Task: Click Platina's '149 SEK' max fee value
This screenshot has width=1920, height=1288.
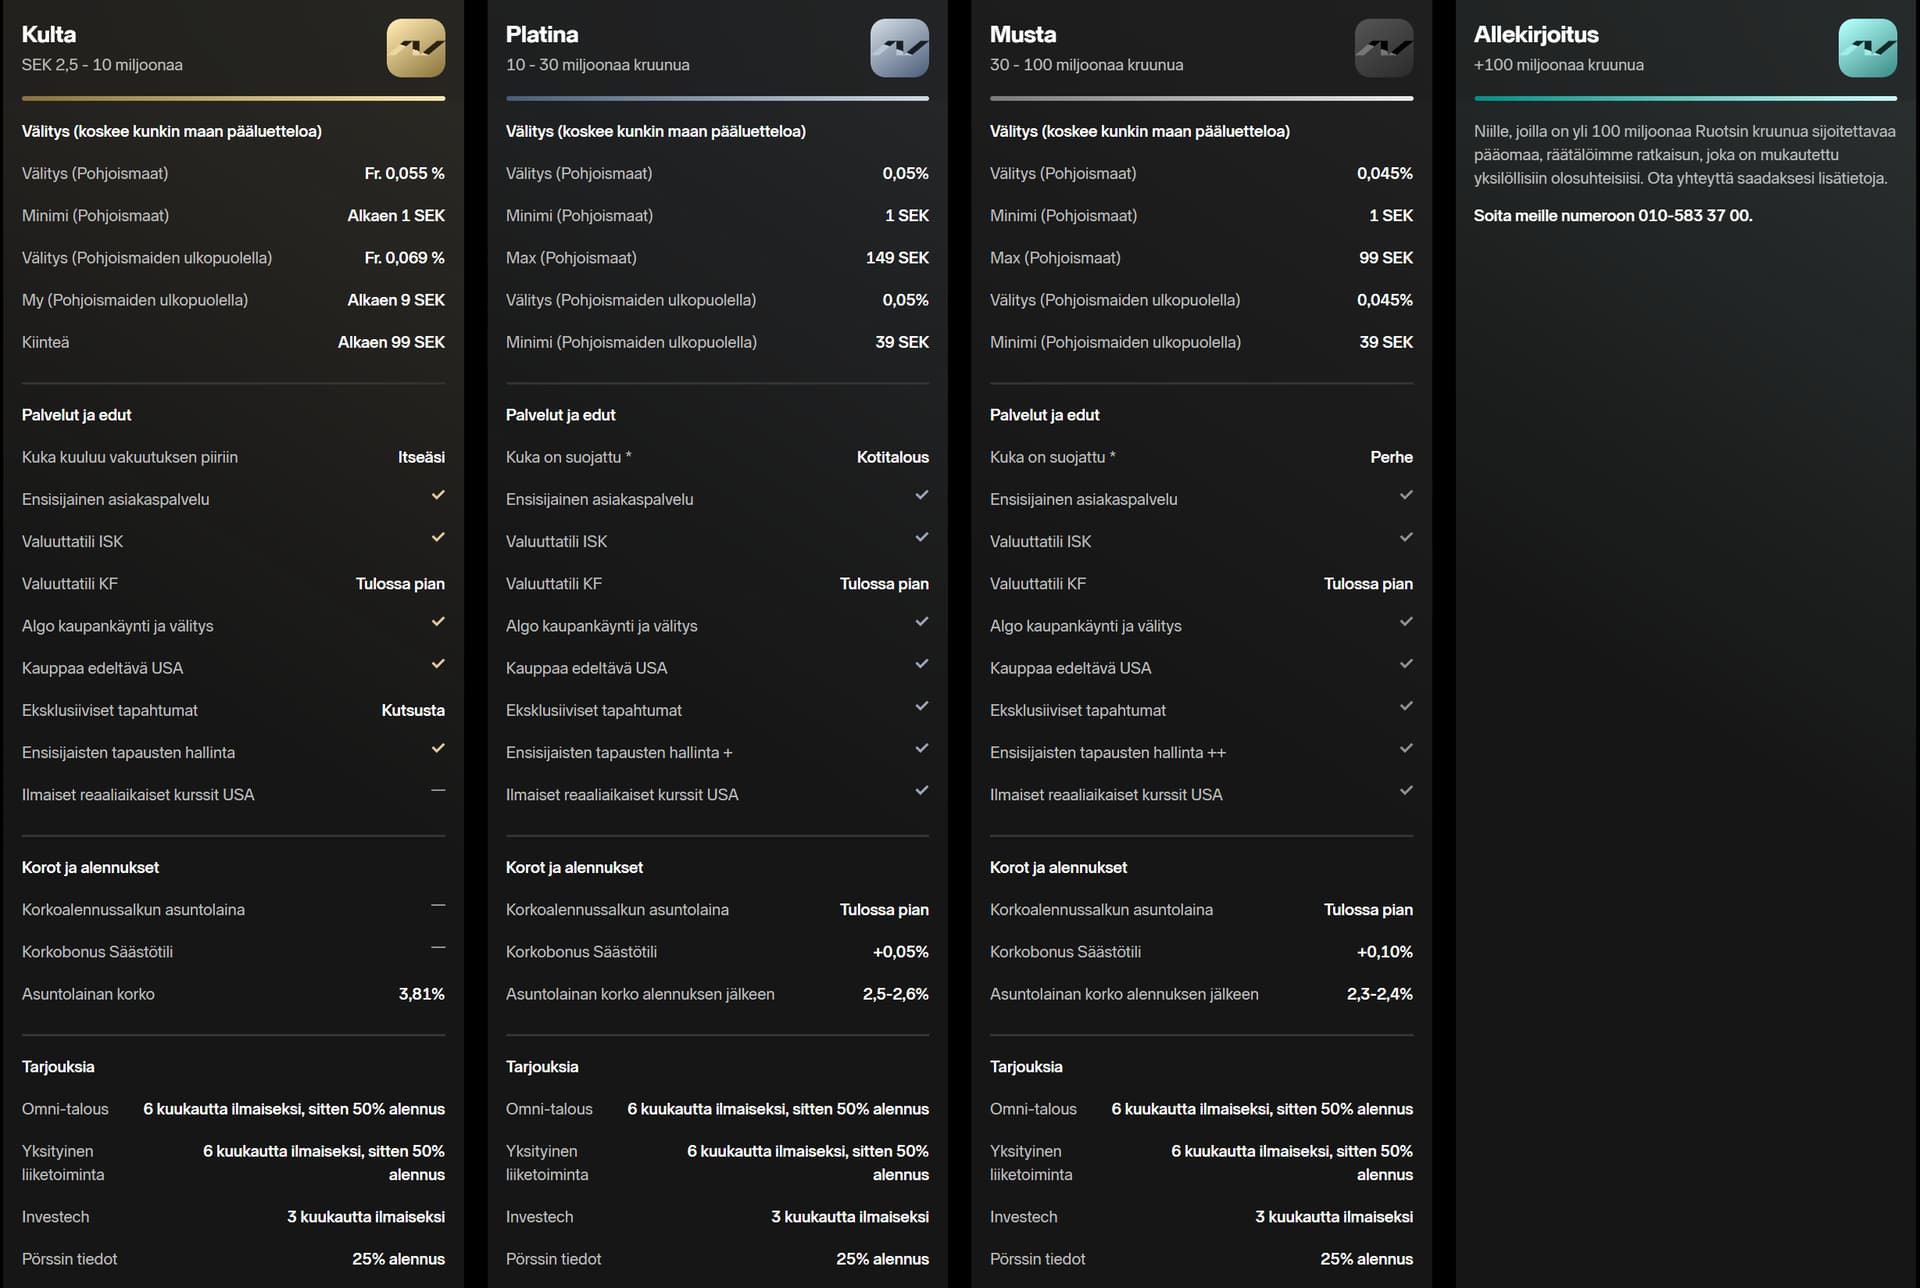Action: [897, 258]
